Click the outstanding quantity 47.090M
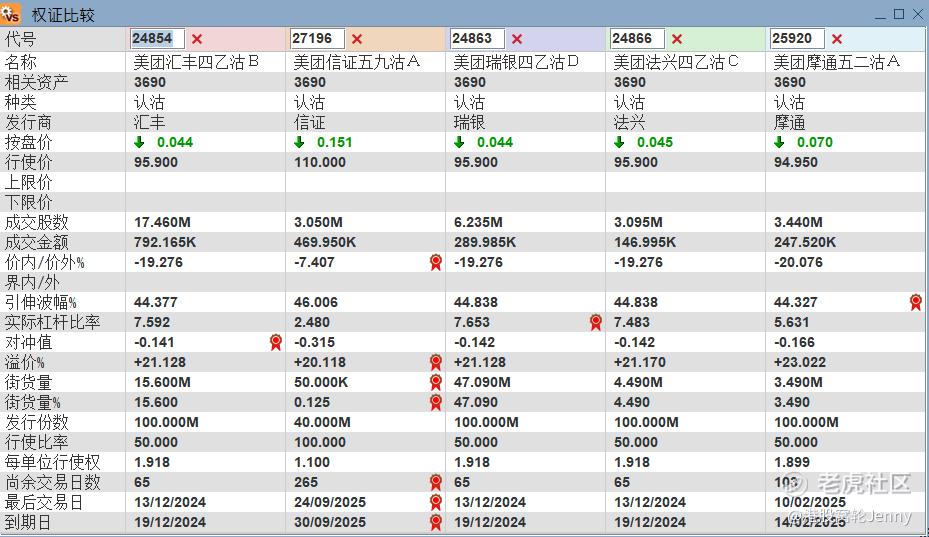This screenshot has height=537, width=929. point(482,382)
